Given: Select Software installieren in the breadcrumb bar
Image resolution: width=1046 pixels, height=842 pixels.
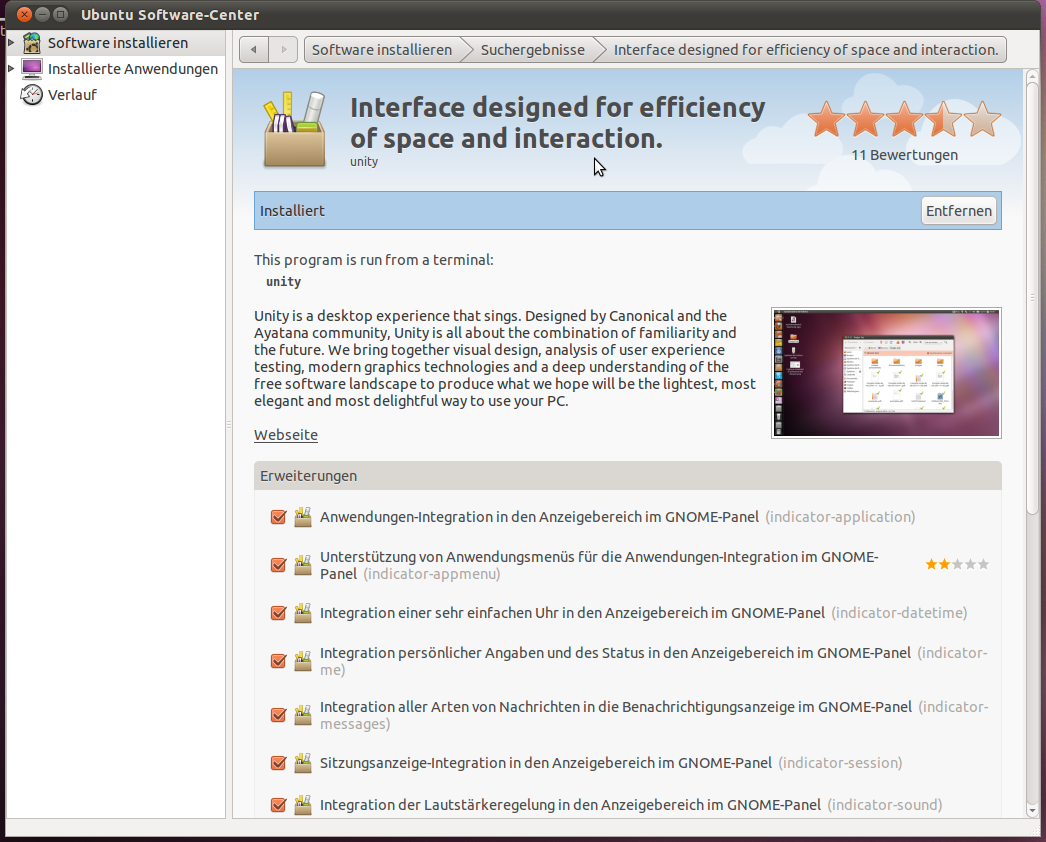Looking at the screenshot, I should click(x=383, y=49).
